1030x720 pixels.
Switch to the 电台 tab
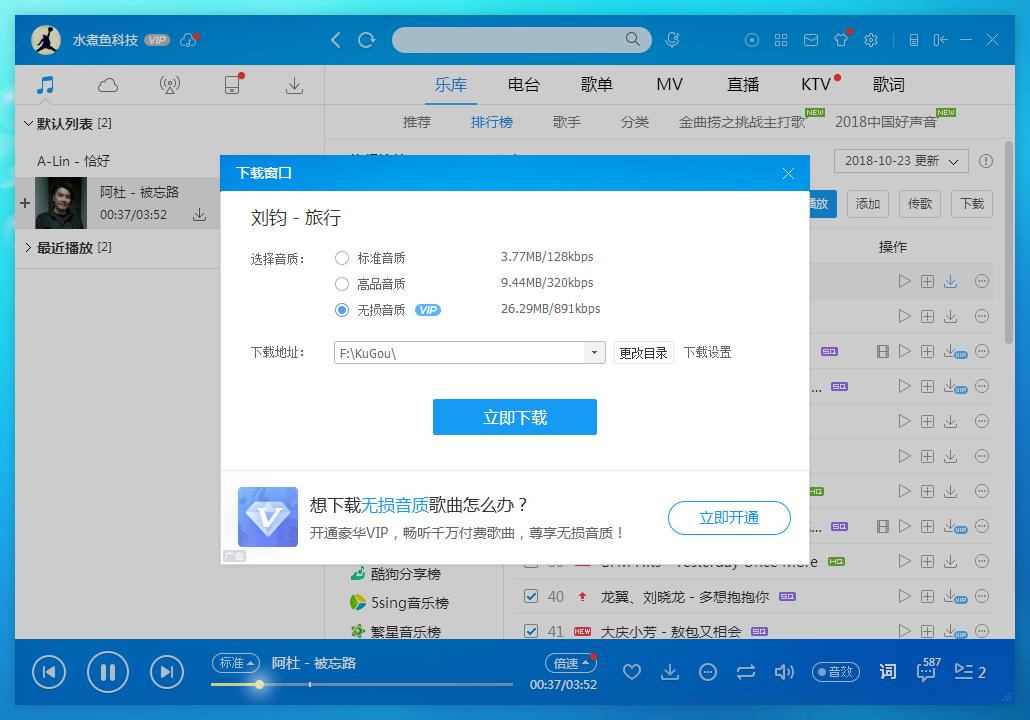click(x=524, y=85)
